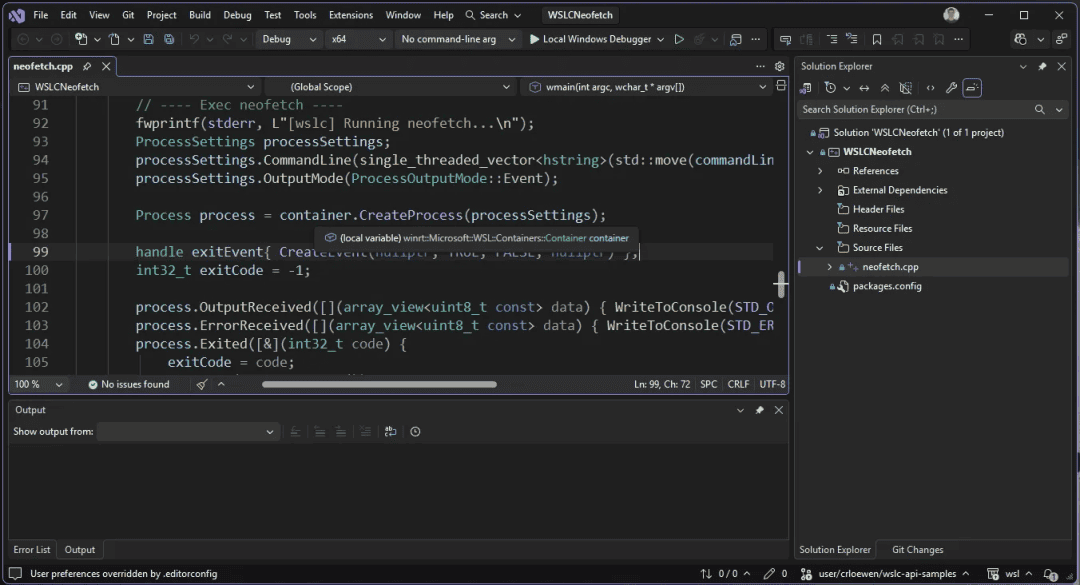
Task: Open the GitHub Copilot icon
Action: (1021, 39)
